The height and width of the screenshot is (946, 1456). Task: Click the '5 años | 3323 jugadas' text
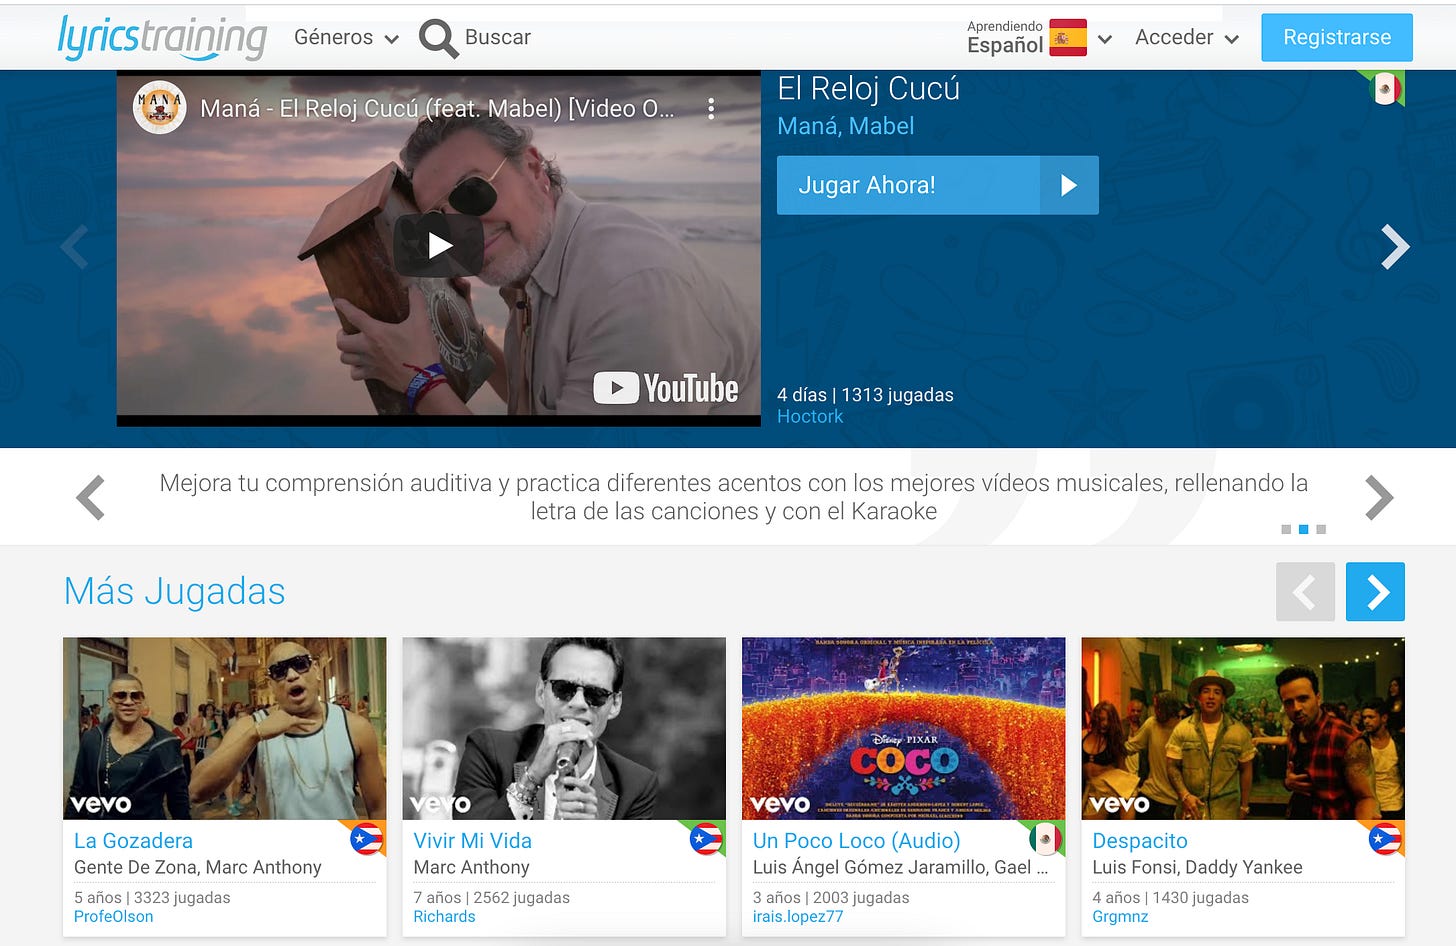[152, 898]
